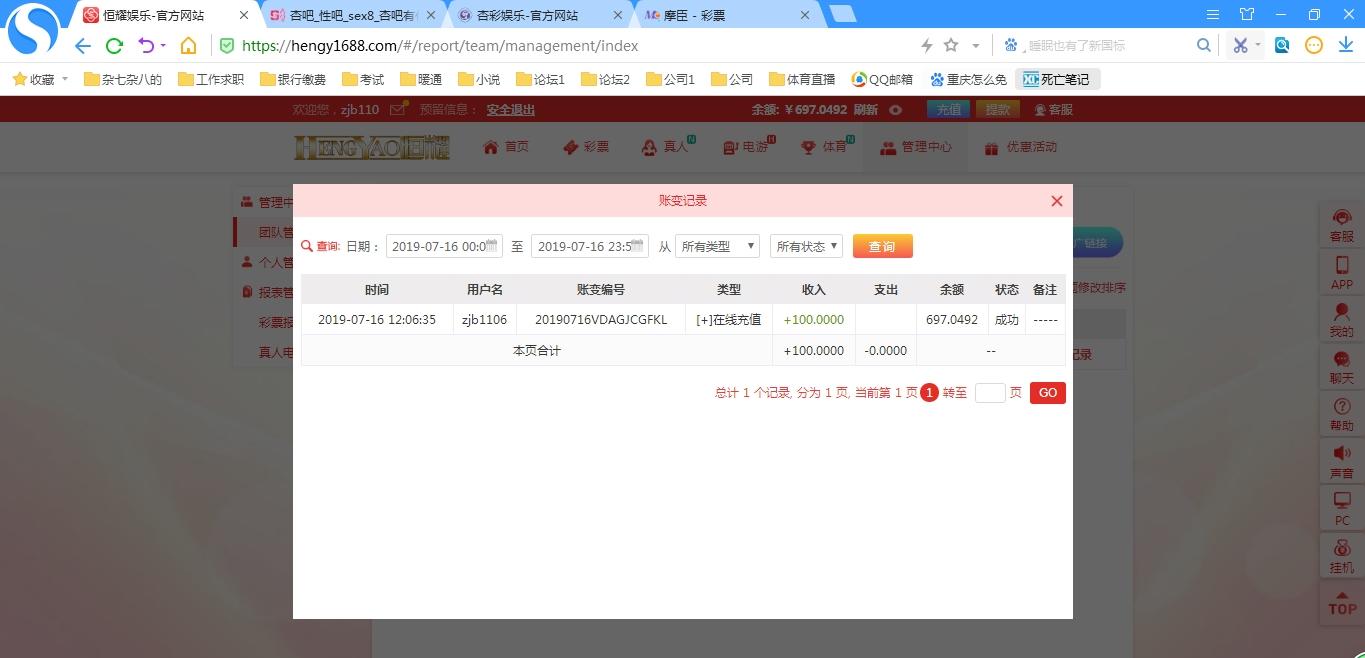1365x658 pixels.
Task: Click the end date field 2019-07-16 23:5
Action: 590,246
